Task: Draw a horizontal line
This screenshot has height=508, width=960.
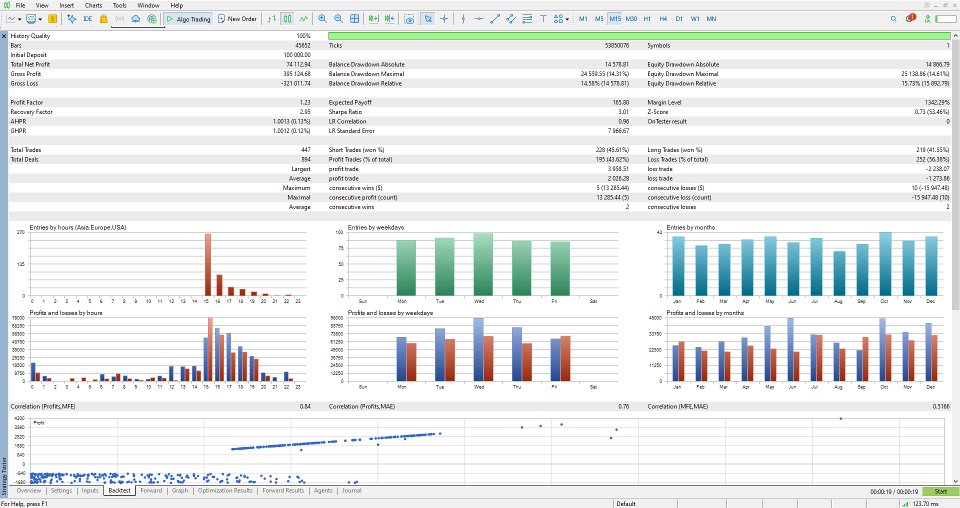Action: 479,19
